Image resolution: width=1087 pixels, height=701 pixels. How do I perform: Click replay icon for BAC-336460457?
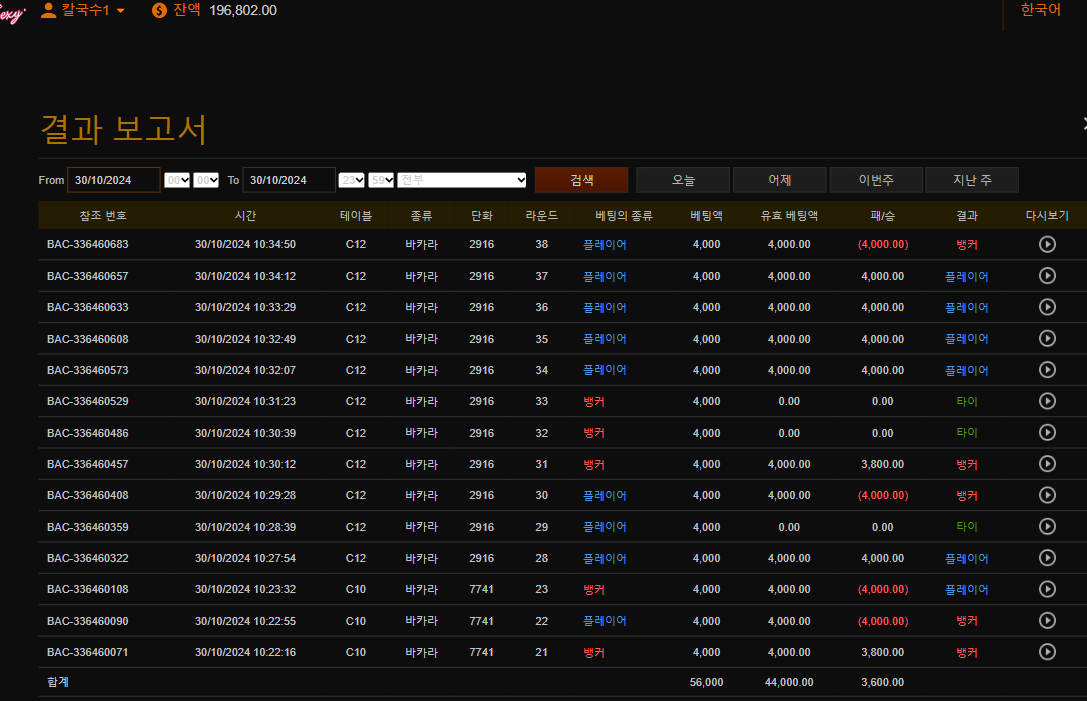(1047, 464)
